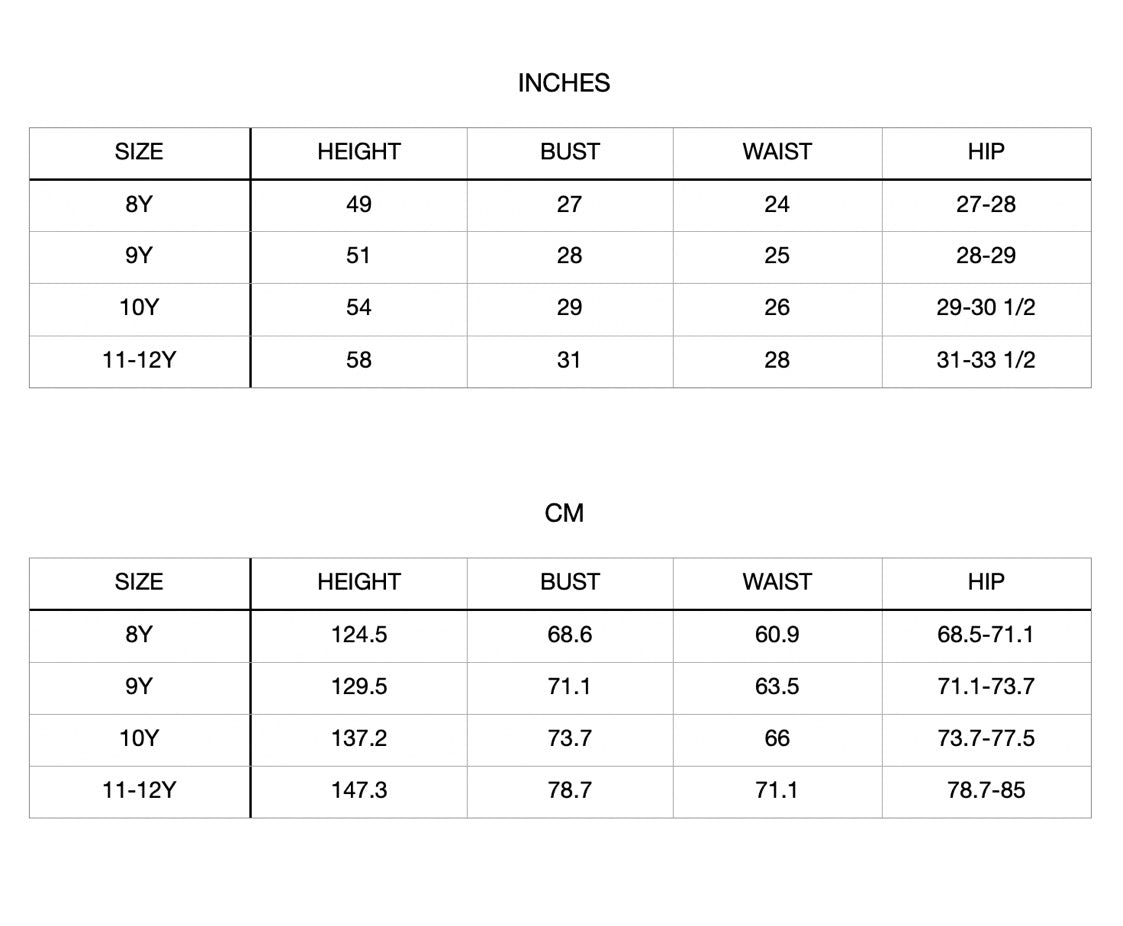Click the hip value 29-30 1/2
Image resolution: width=1123 pixels, height=926 pixels.
pos(986,308)
